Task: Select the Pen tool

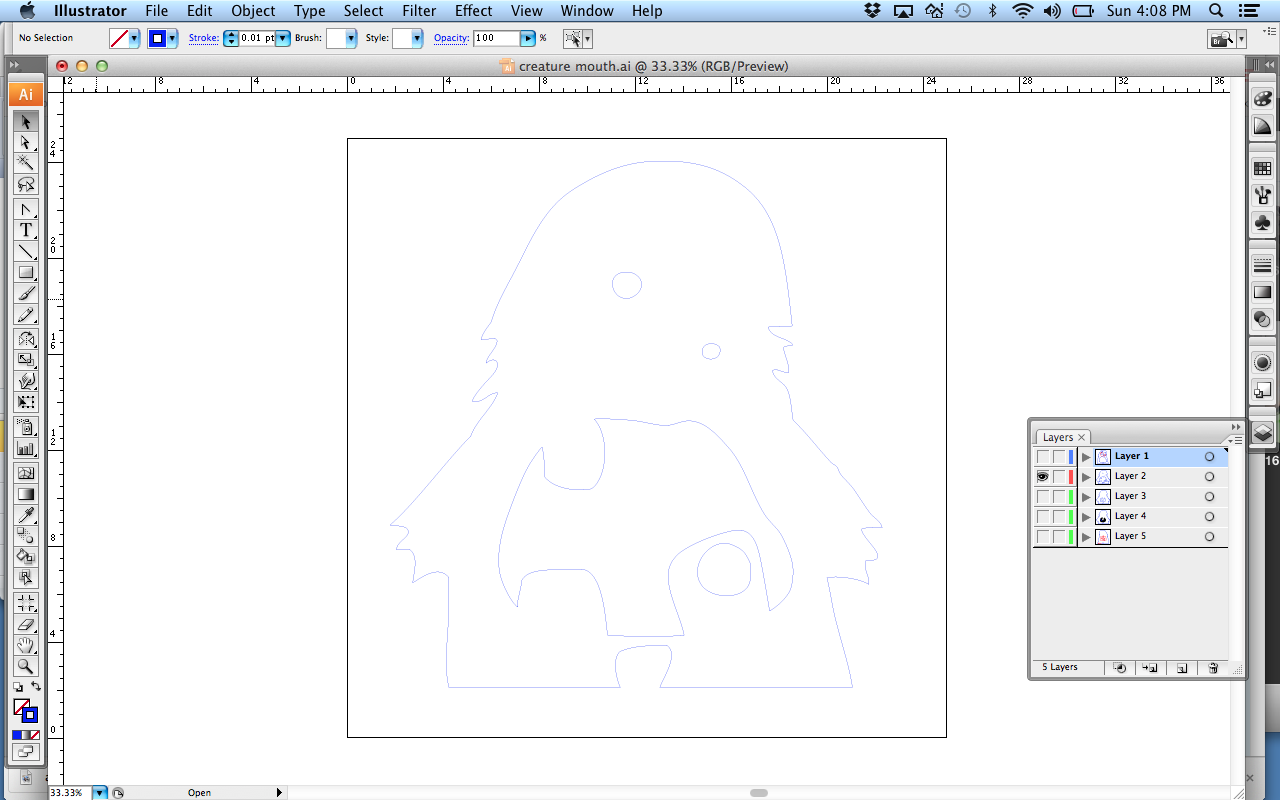Action: 26,209
